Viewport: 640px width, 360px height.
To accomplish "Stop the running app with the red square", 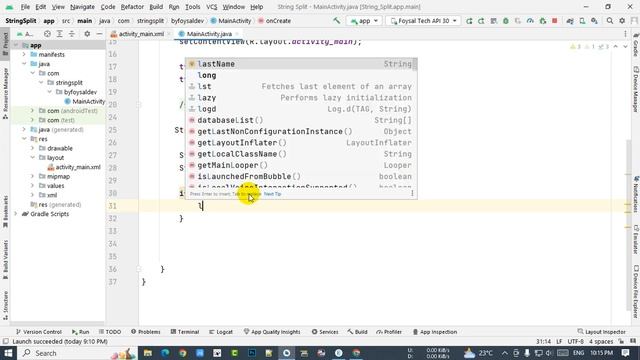I will coord(555,21).
